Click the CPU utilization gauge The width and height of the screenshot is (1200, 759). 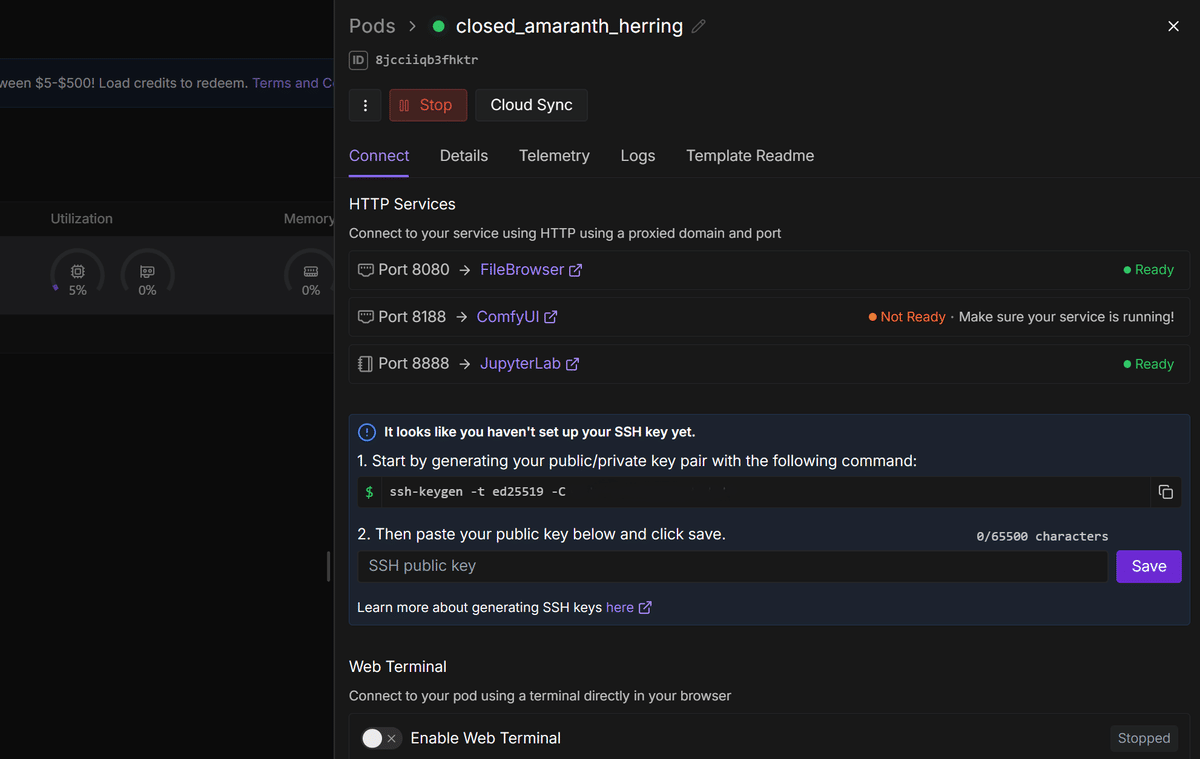click(x=78, y=274)
